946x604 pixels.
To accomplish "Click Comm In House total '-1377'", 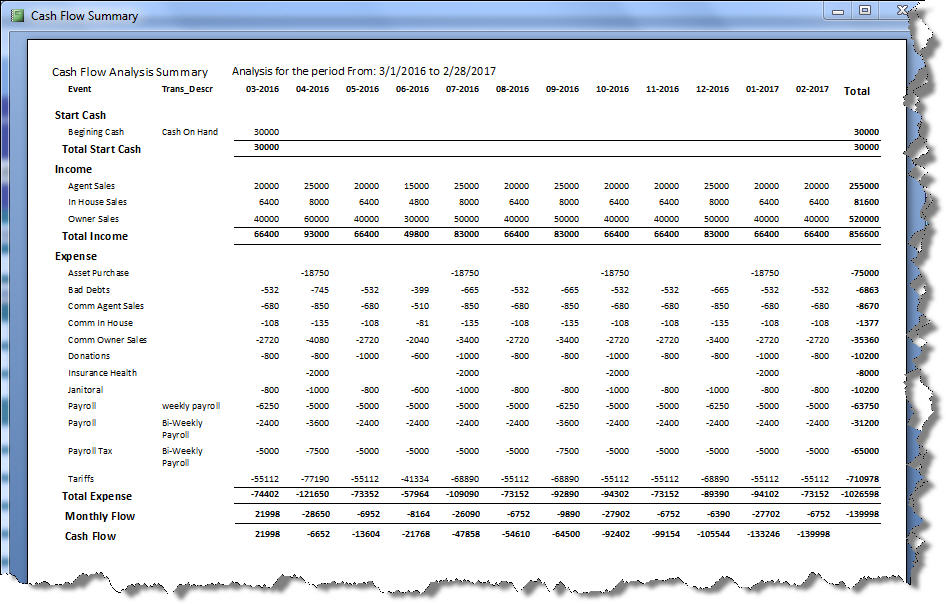I will click(867, 323).
